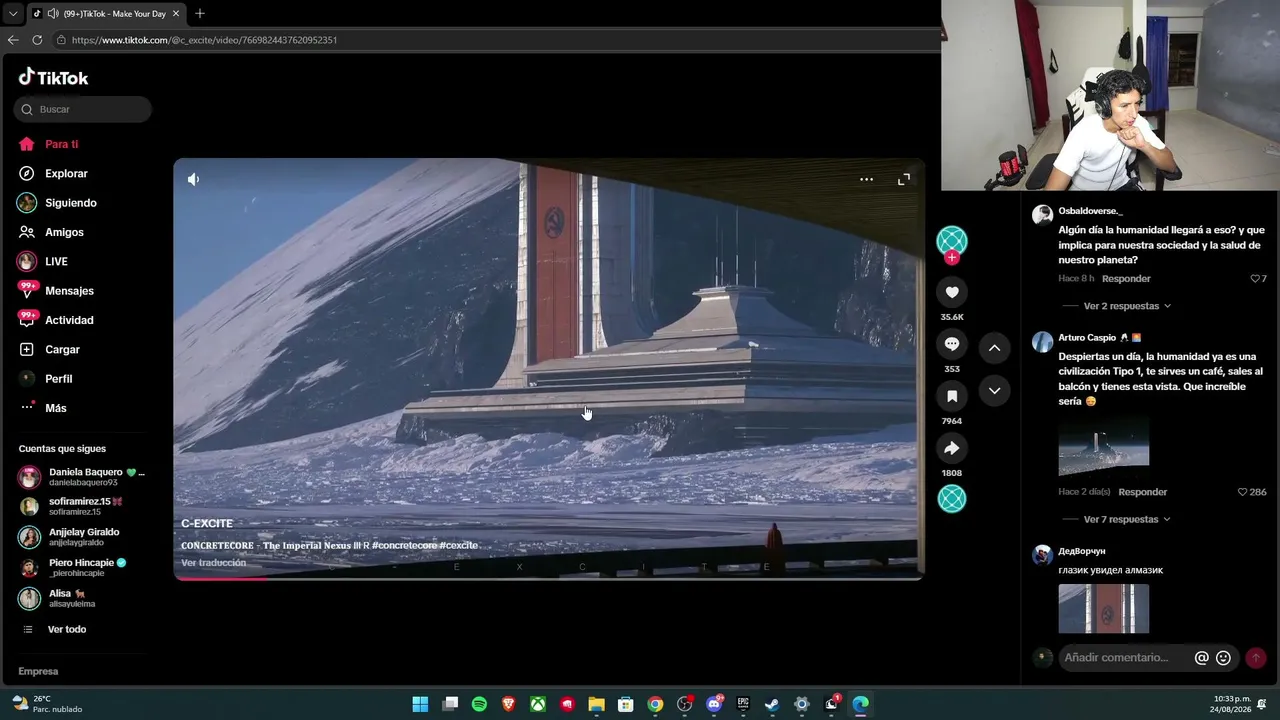Open the TikTok logo home link
Screen dimensions: 1280x720
pyautogui.click(x=53, y=77)
